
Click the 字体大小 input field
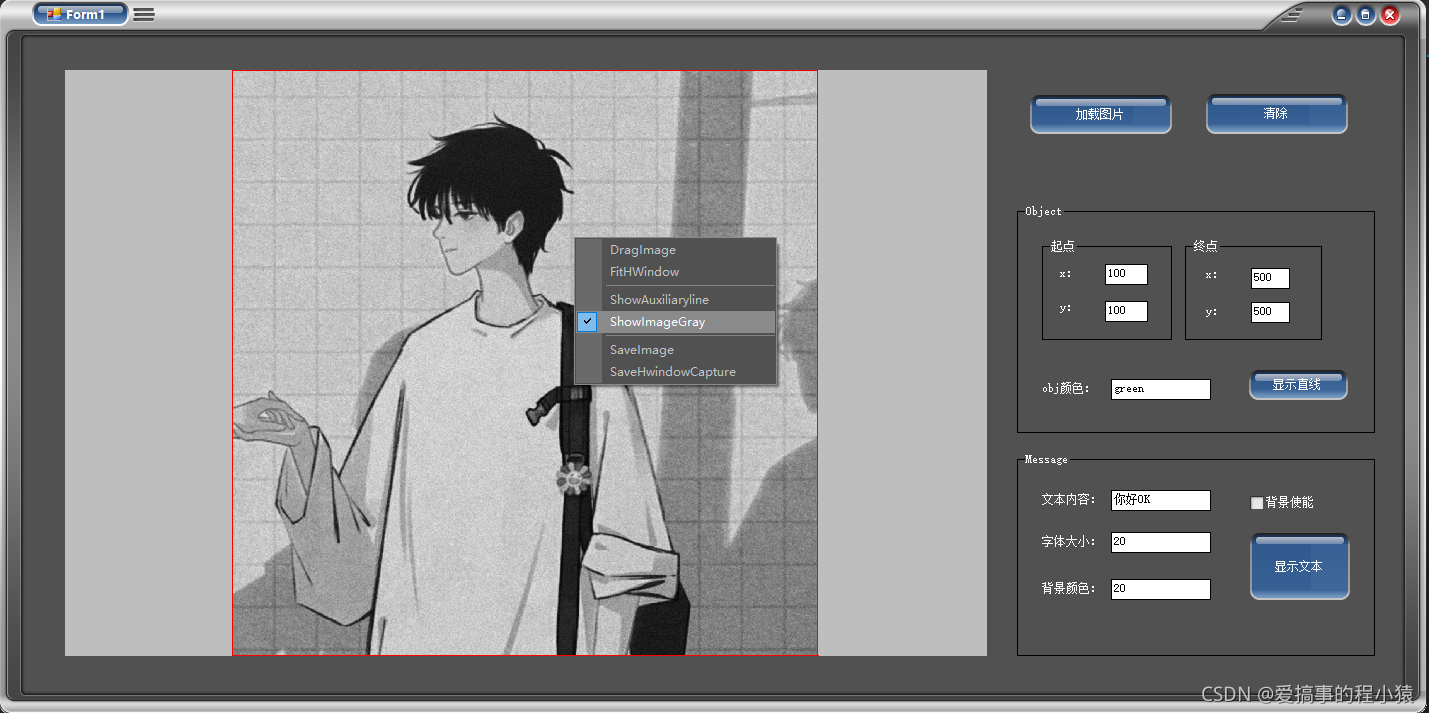1161,542
